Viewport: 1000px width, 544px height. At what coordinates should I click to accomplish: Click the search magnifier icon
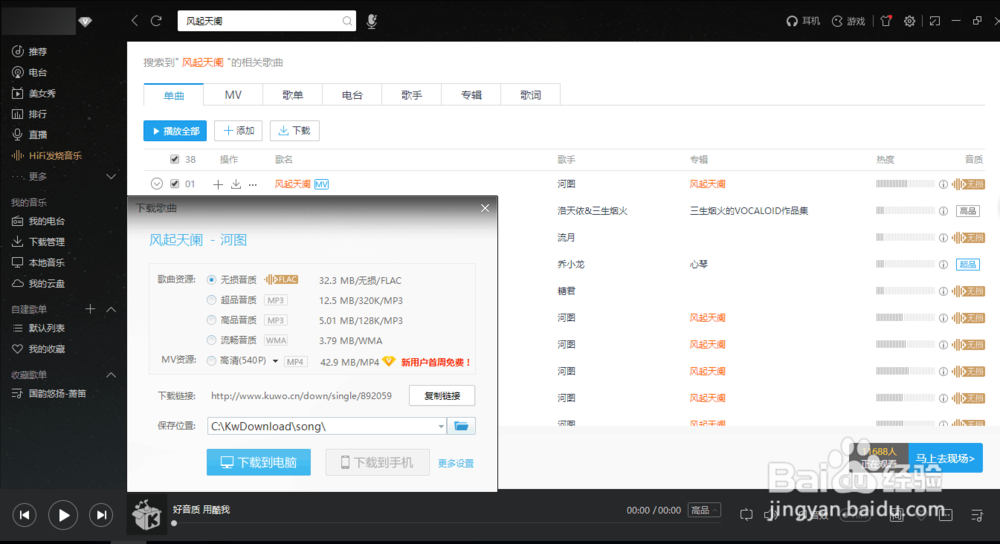[347, 21]
